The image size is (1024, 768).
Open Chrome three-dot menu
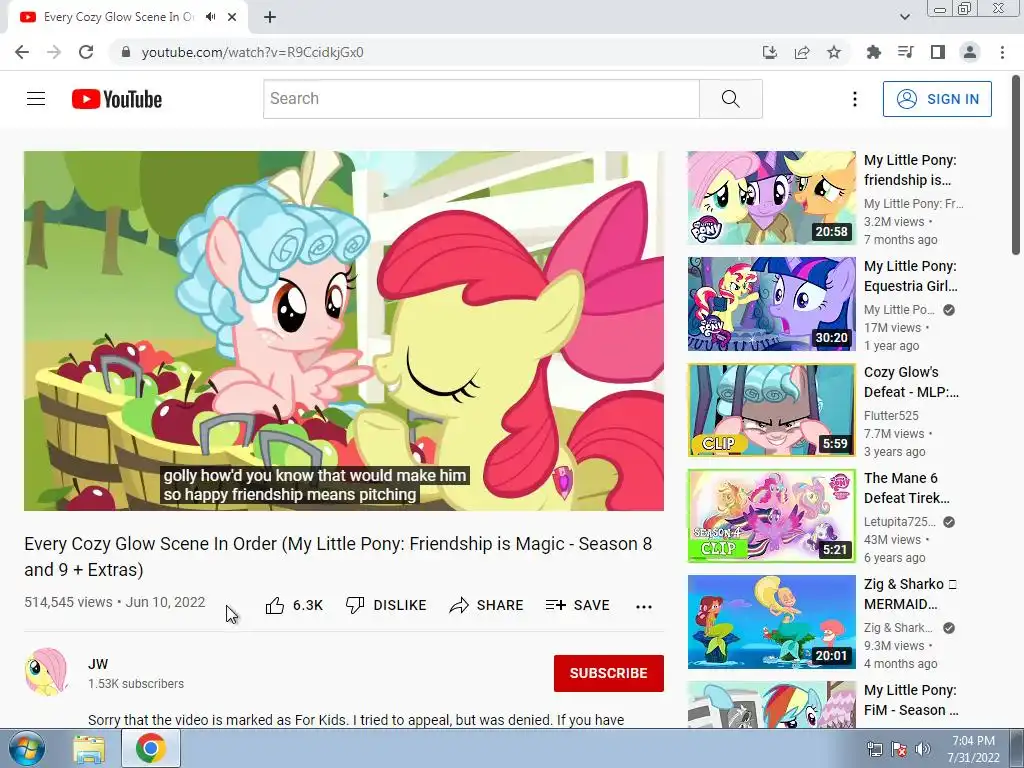click(x=1002, y=52)
